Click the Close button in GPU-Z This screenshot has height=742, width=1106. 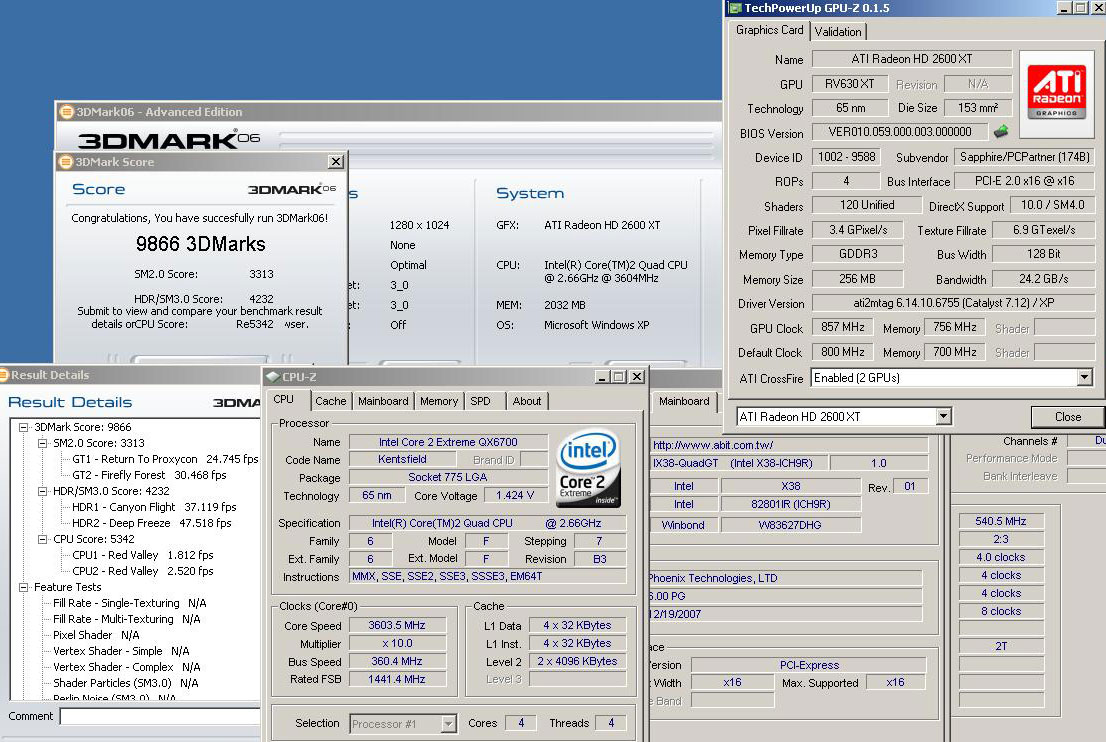[1068, 417]
